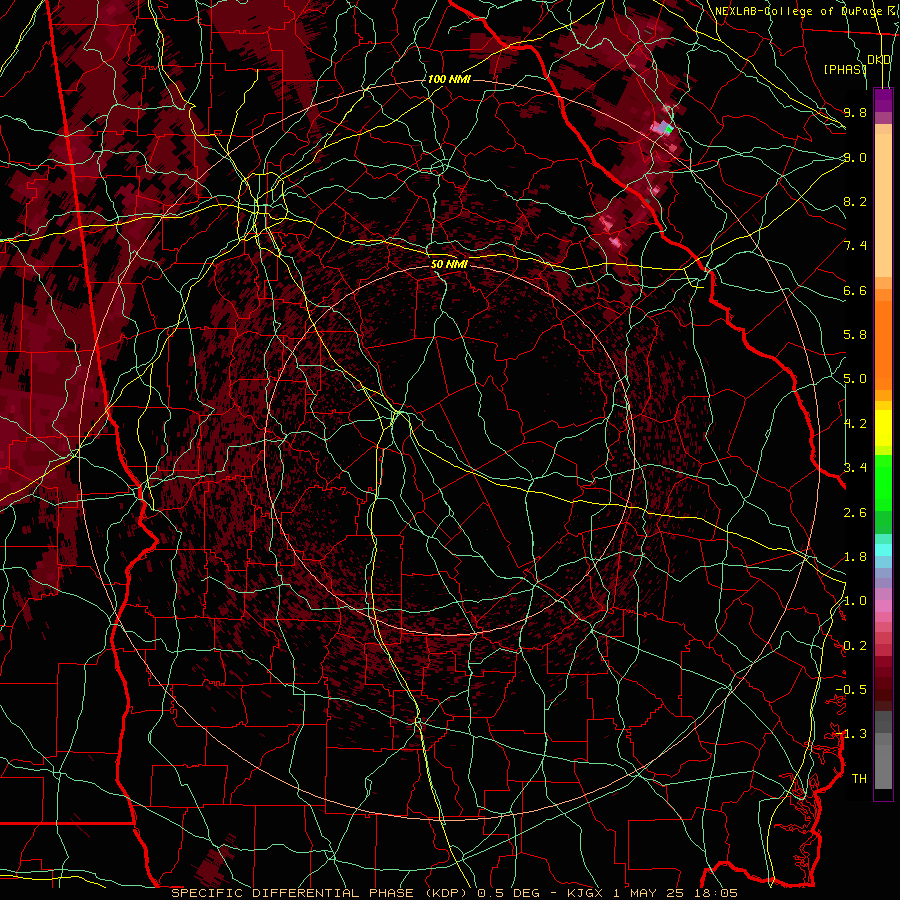
Task: Click the 5.8 legend value
Action: (x=855, y=335)
